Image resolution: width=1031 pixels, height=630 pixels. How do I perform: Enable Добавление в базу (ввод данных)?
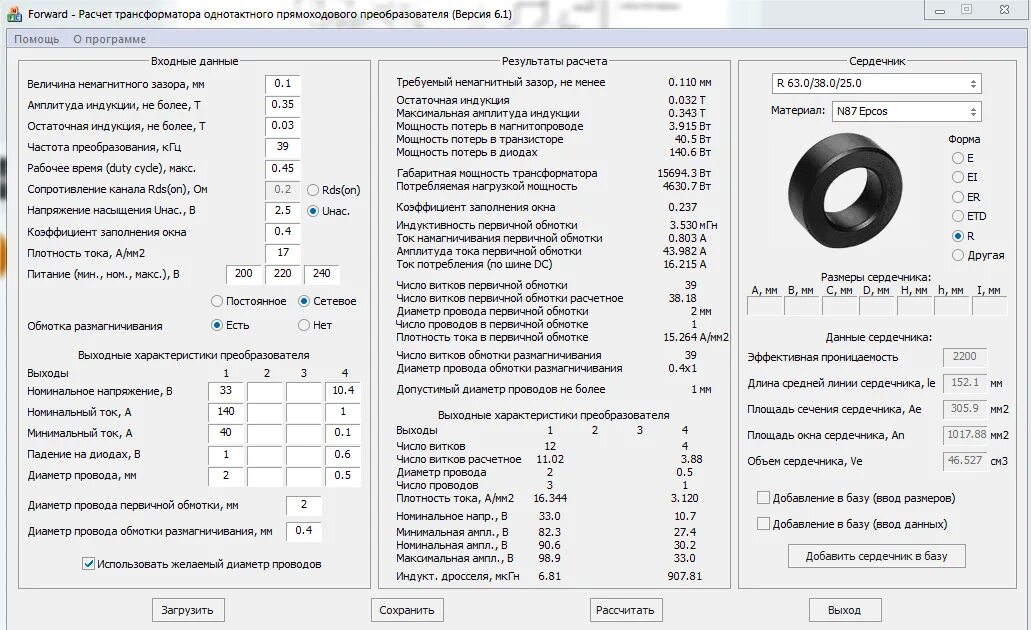(763, 524)
